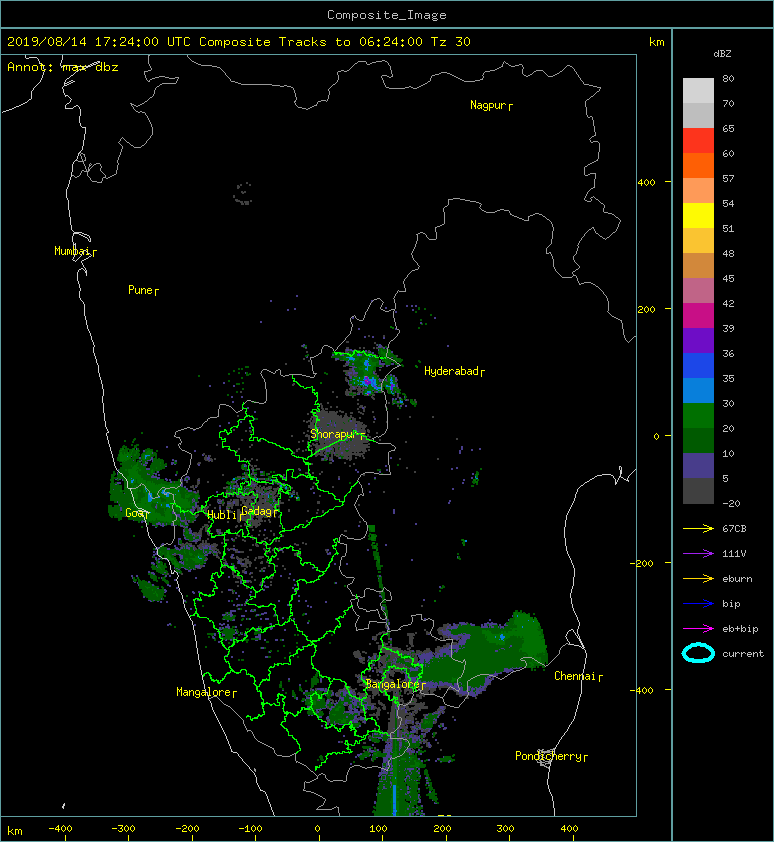Click the eburn legend label
Image resolution: width=774 pixels, height=842 pixels.
point(737,579)
